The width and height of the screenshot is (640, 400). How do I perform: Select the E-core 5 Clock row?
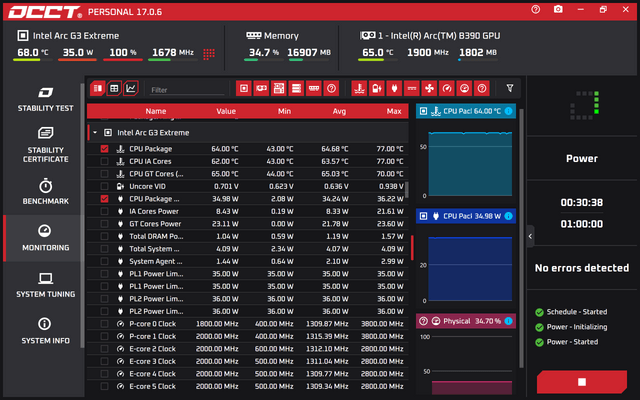click(x=248, y=386)
